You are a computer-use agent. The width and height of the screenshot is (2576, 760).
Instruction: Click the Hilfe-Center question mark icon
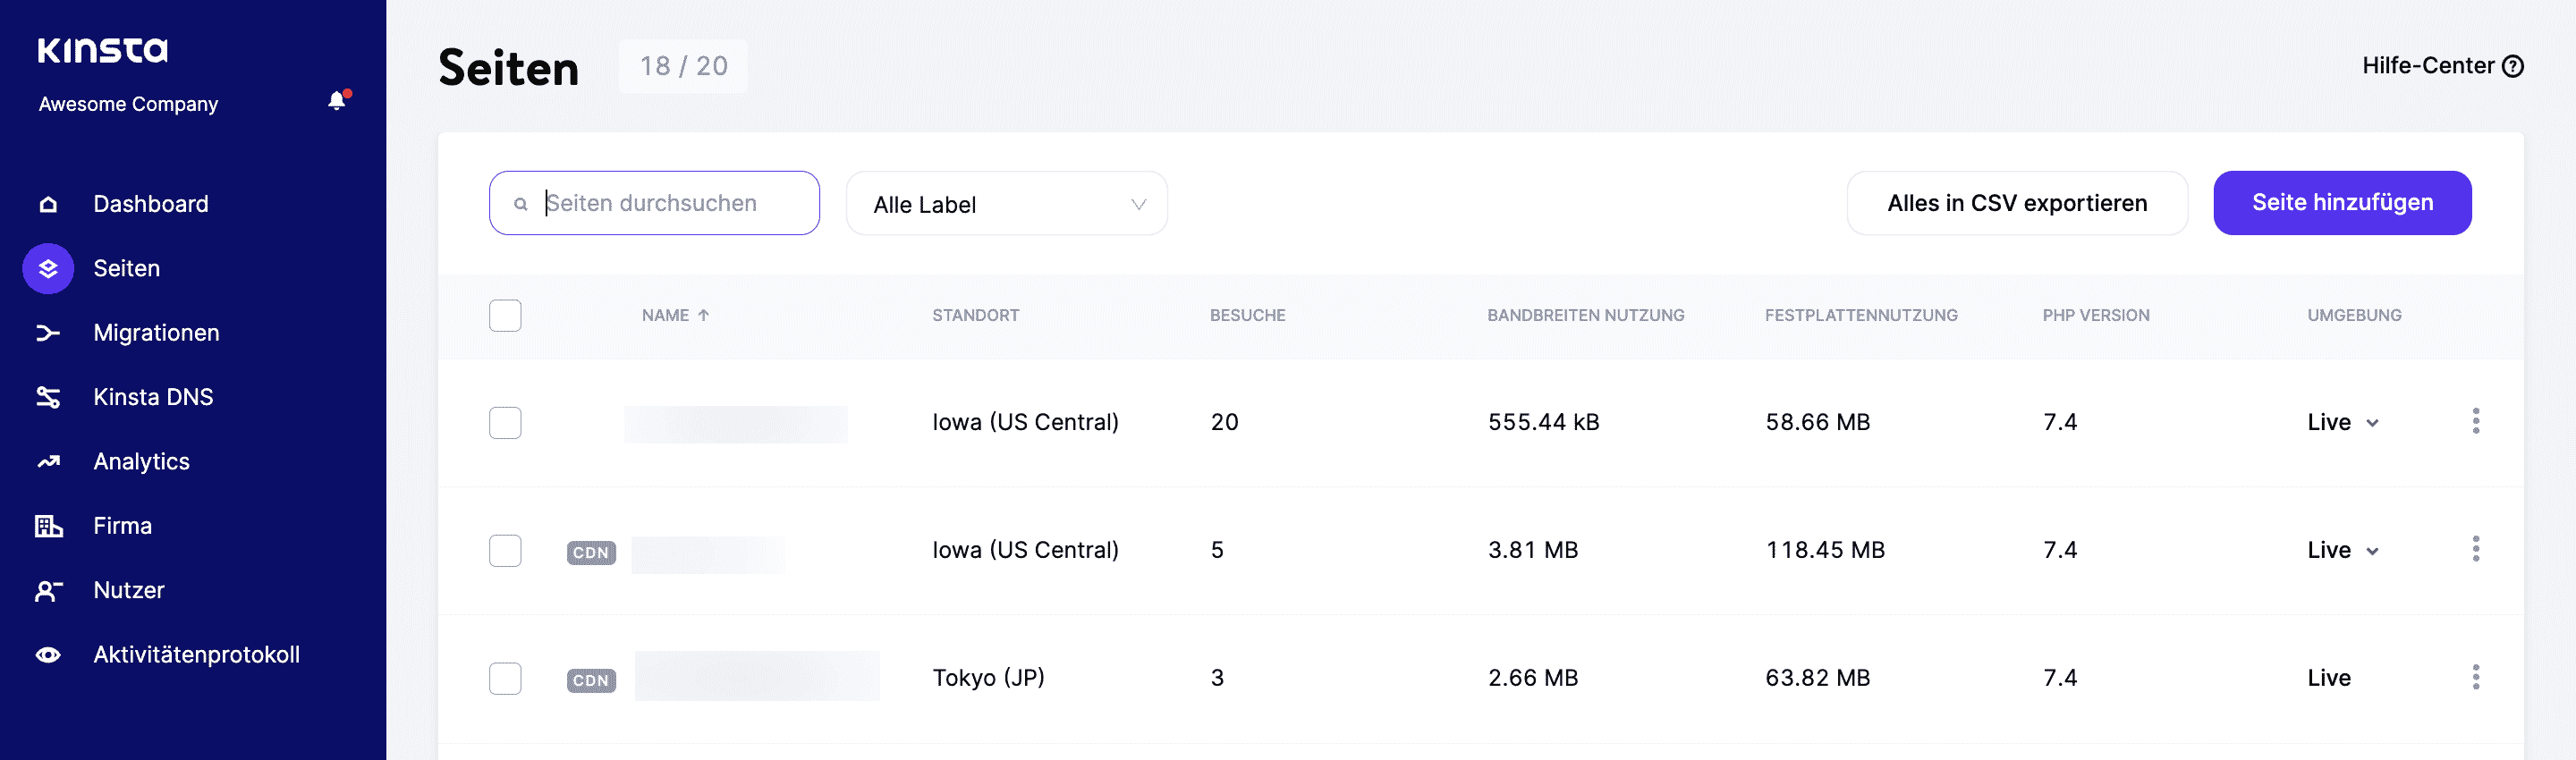pos(2513,66)
